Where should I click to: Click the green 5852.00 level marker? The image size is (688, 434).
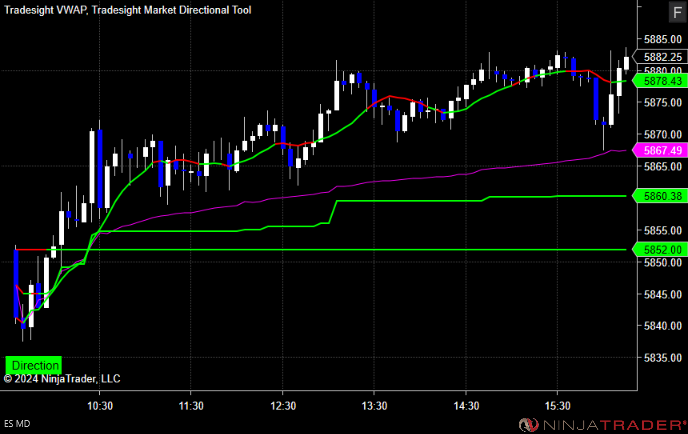pyautogui.click(x=660, y=250)
